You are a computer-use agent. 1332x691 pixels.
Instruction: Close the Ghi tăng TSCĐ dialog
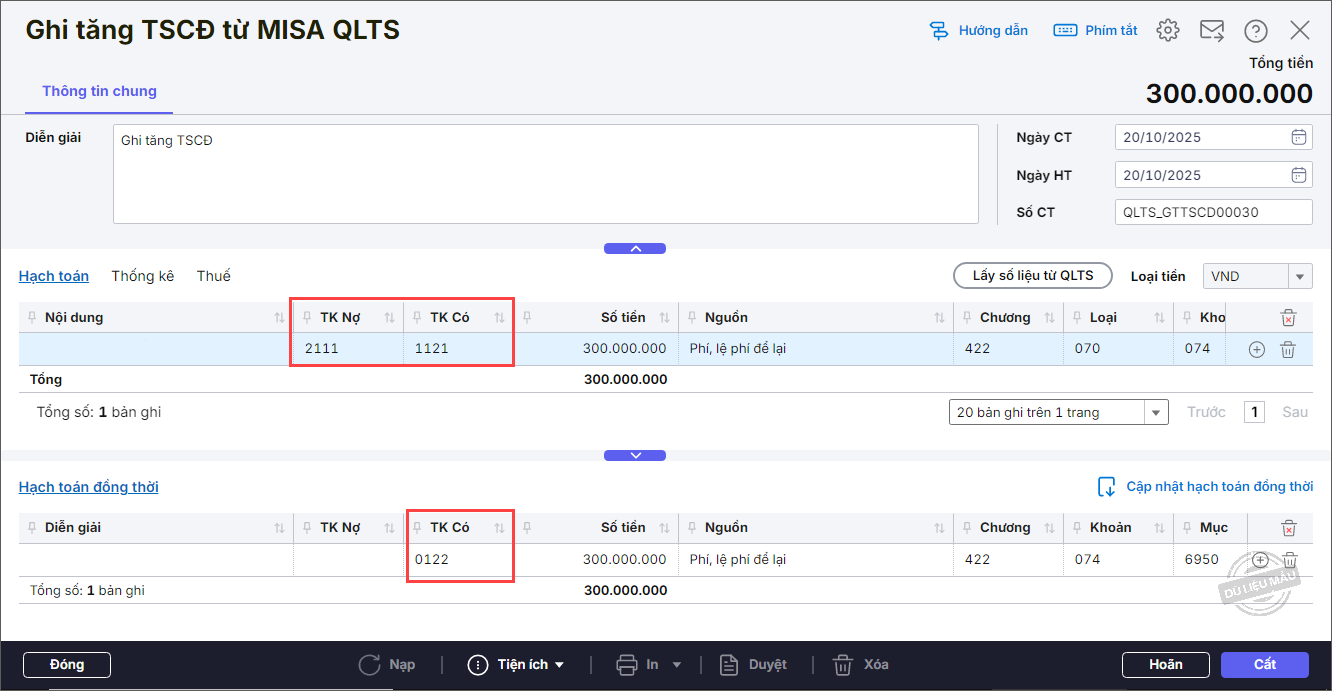[1299, 30]
